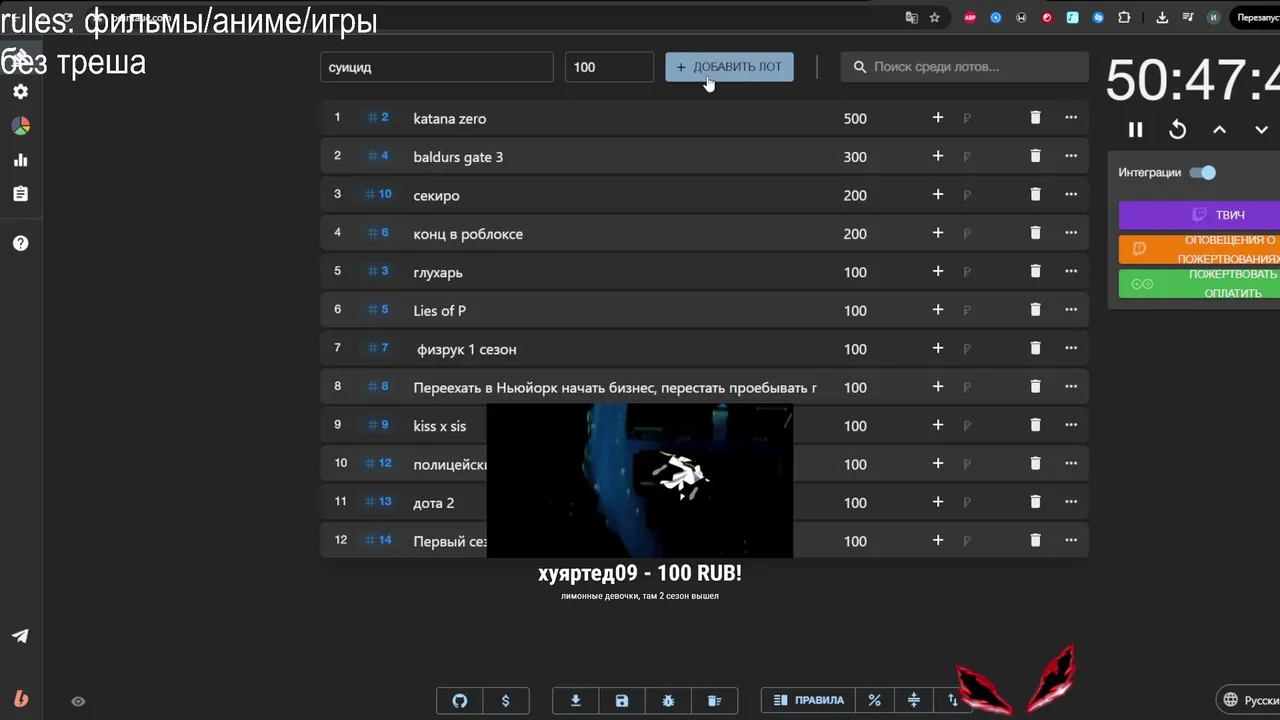Focus the lot amount field showing 100
This screenshot has height=720, width=1280.
pyautogui.click(x=609, y=67)
